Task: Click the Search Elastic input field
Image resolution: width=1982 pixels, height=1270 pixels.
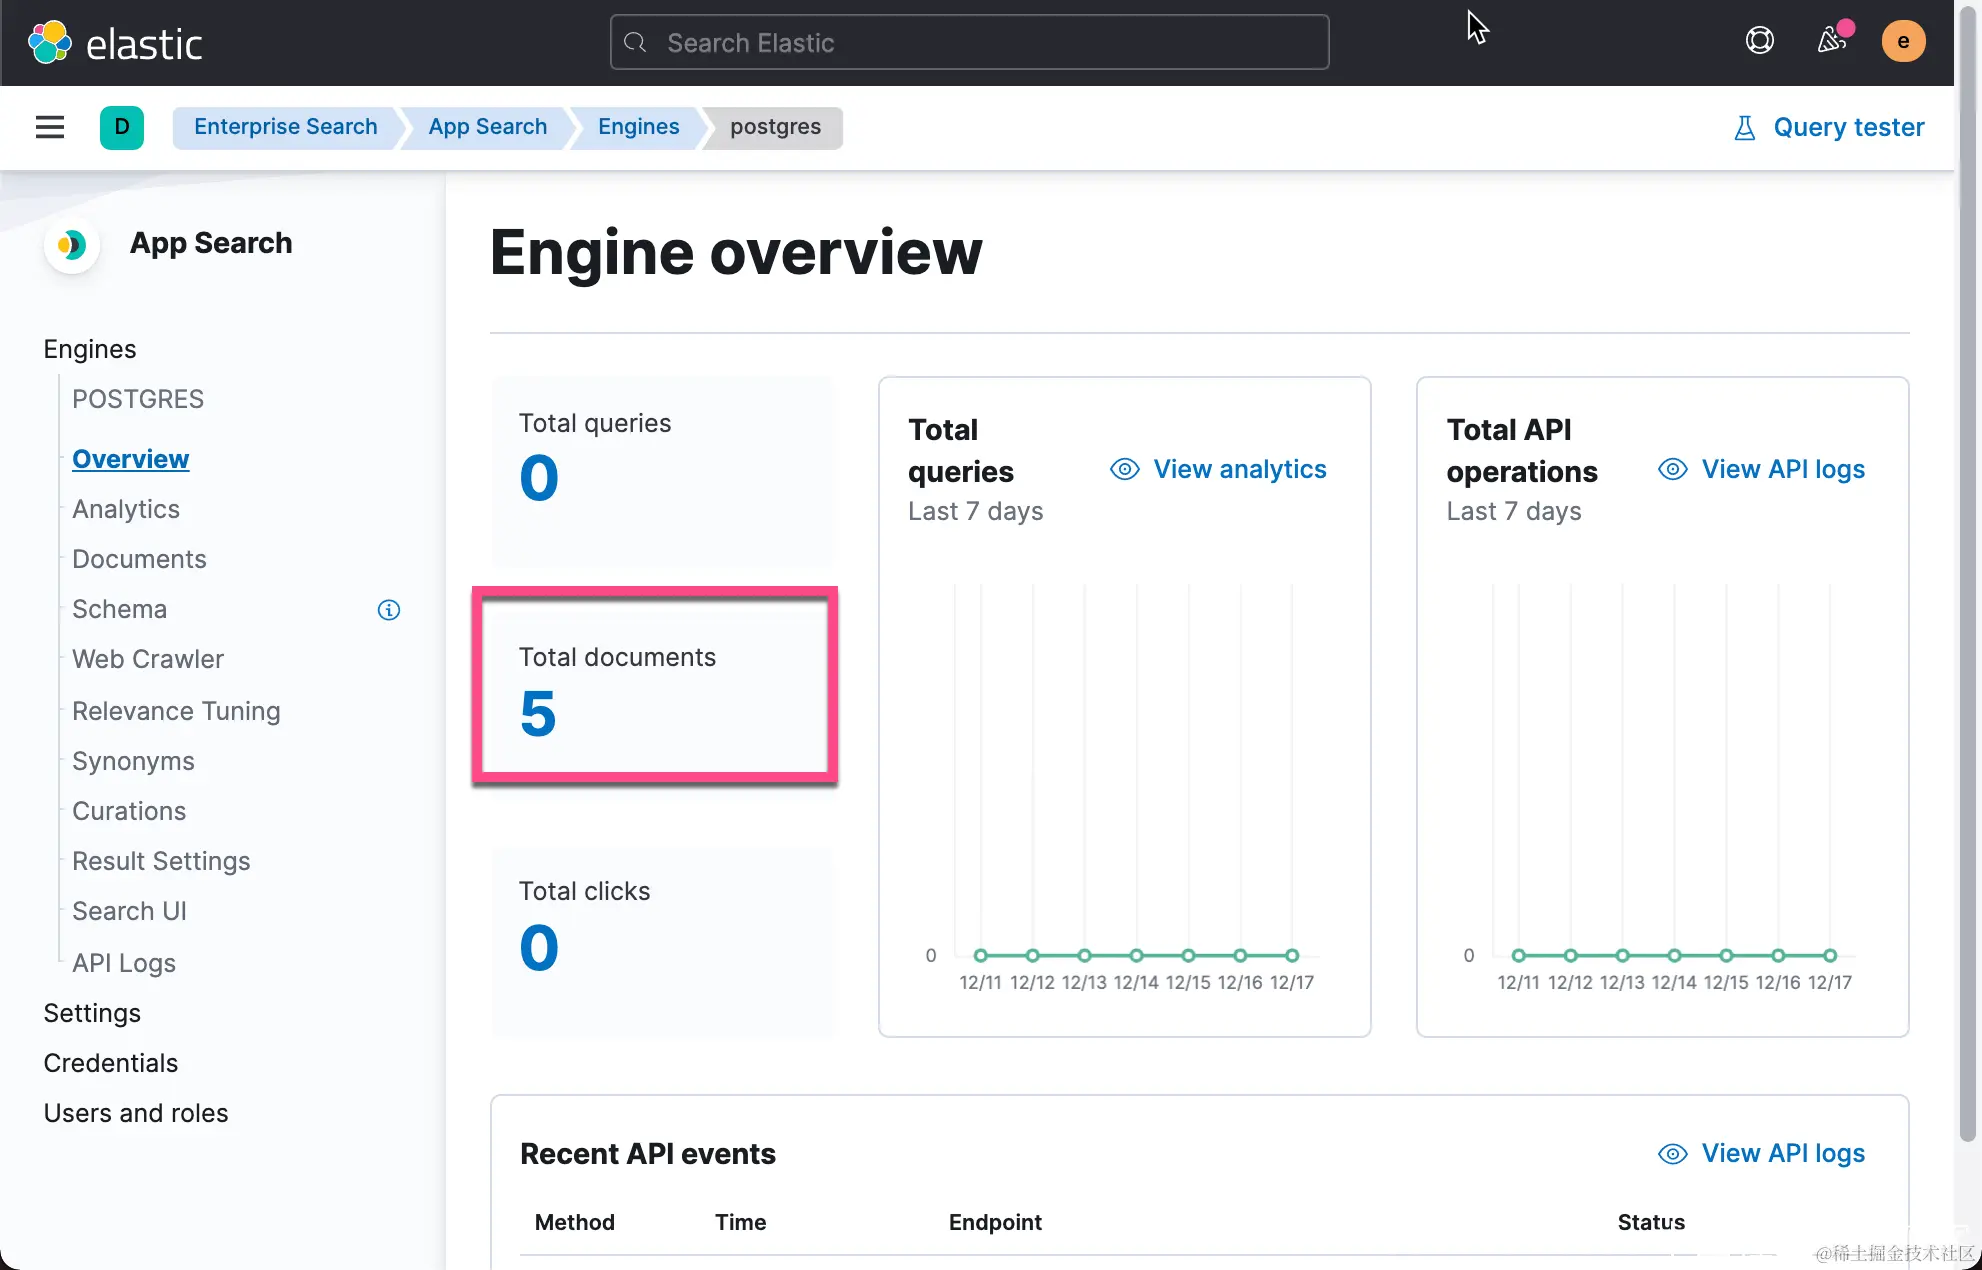Action: (969, 42)
